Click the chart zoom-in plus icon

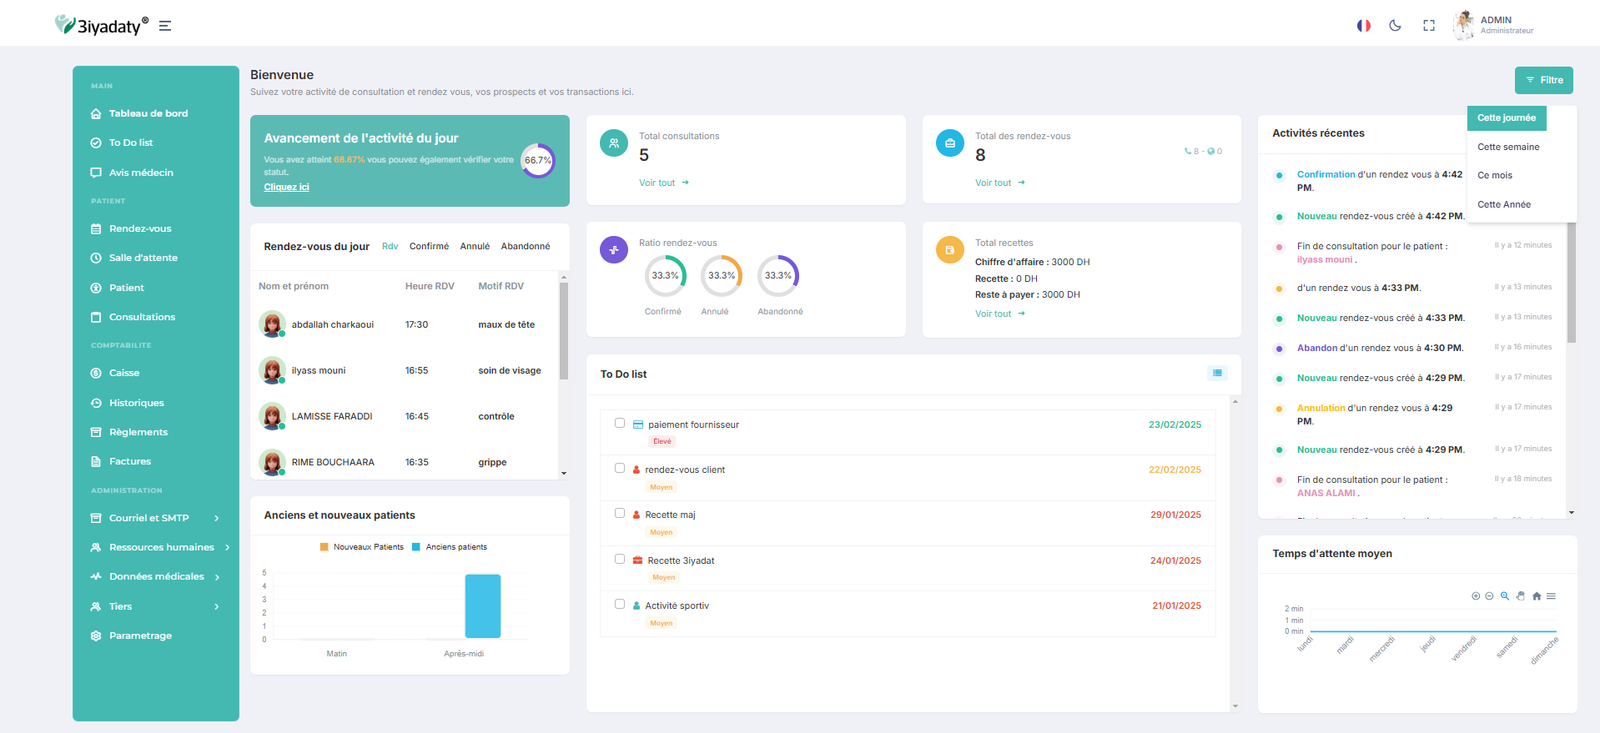click(x=1475, y=596)
